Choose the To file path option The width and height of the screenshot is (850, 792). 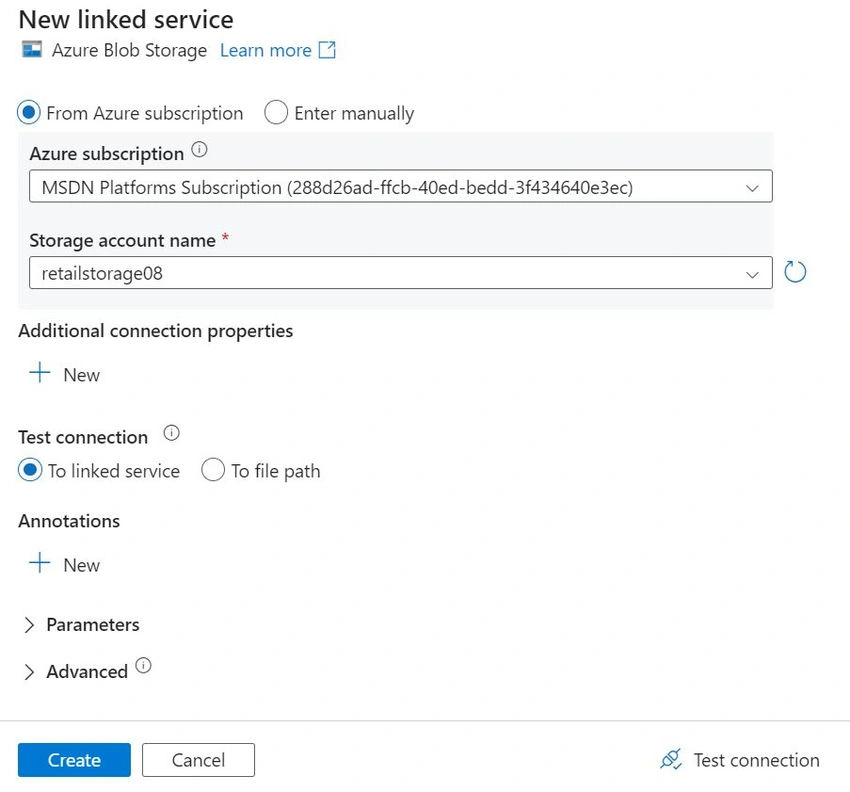coord(212,470)
